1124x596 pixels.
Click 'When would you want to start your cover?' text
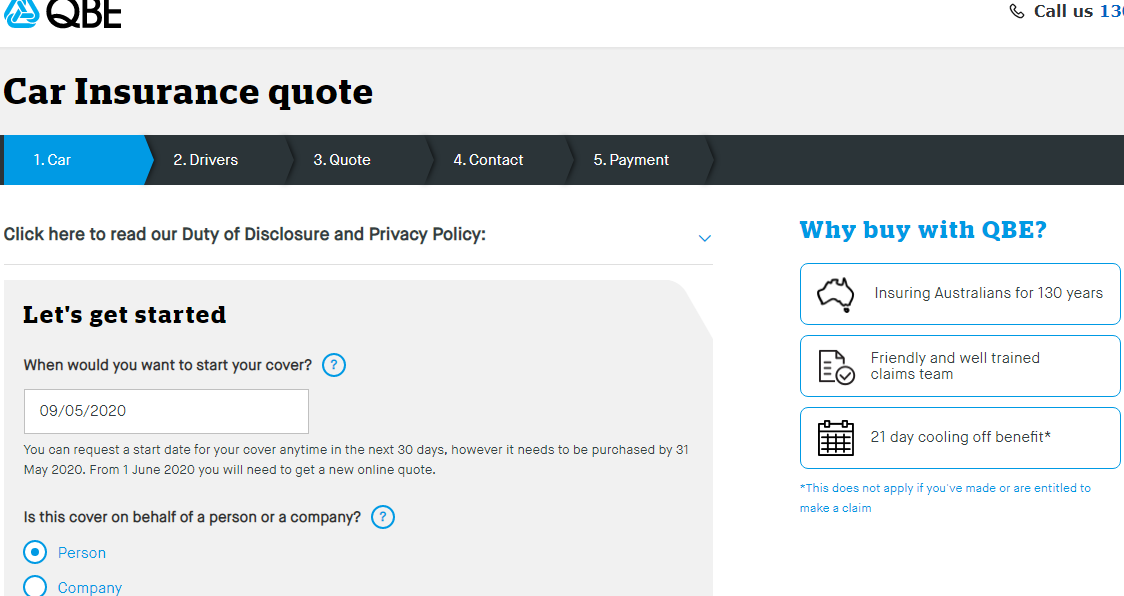pyautogui.click(x=168, y=365)
